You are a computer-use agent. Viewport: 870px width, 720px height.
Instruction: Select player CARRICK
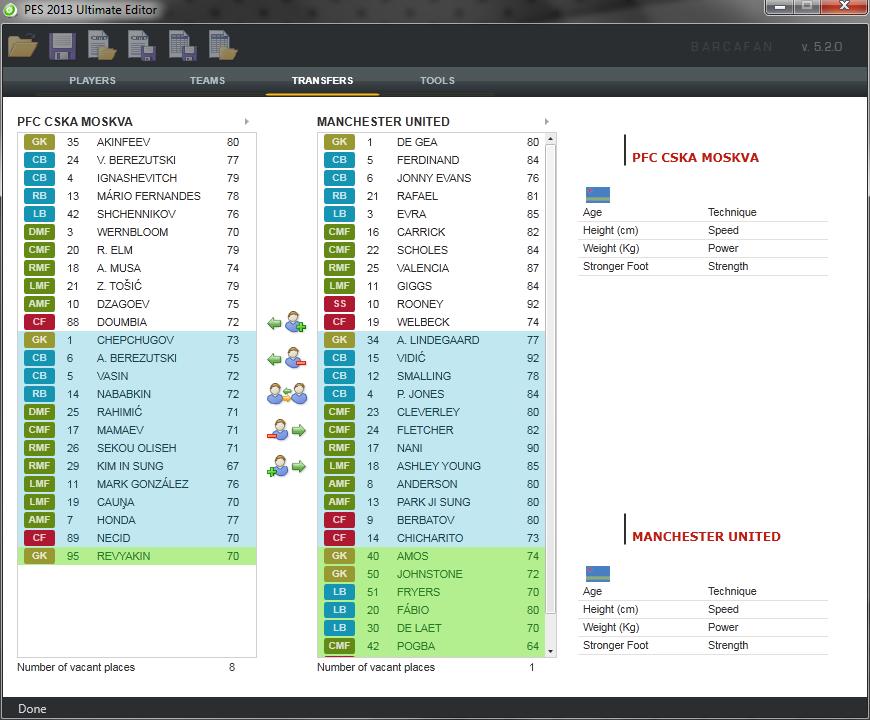click(x=432, y=232)
